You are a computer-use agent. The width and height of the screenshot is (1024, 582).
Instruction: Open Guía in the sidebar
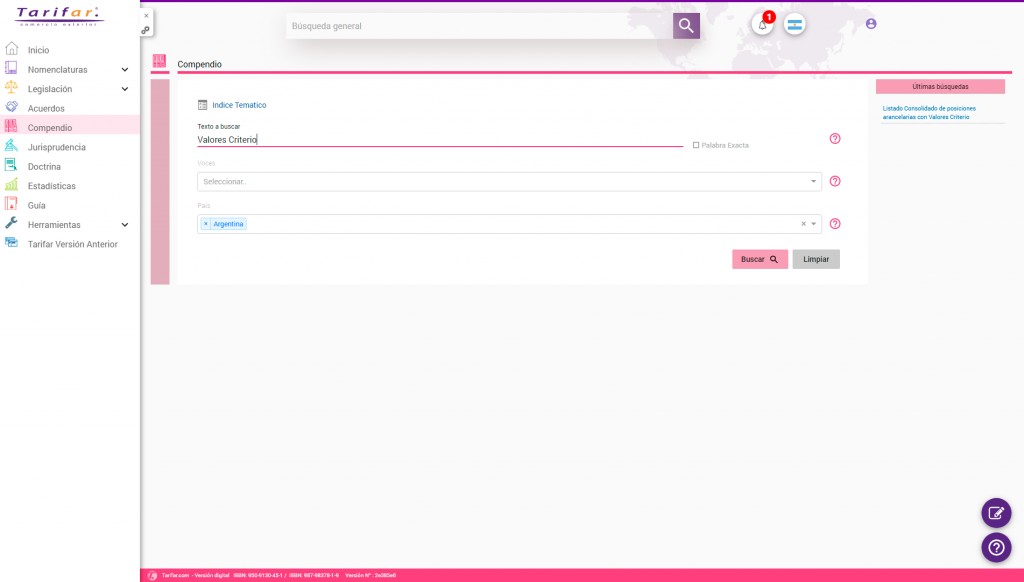[x=37, y=205]
